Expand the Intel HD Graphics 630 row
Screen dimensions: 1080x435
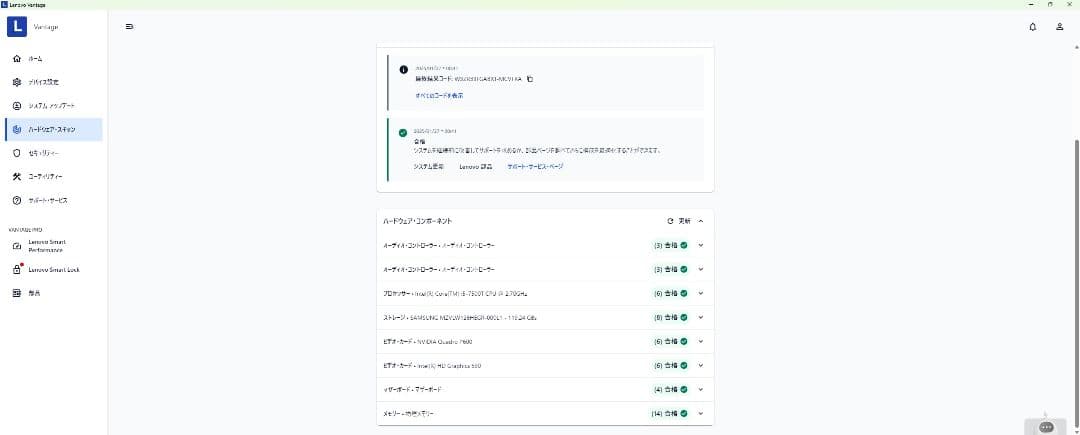click(x=701, y=365)
